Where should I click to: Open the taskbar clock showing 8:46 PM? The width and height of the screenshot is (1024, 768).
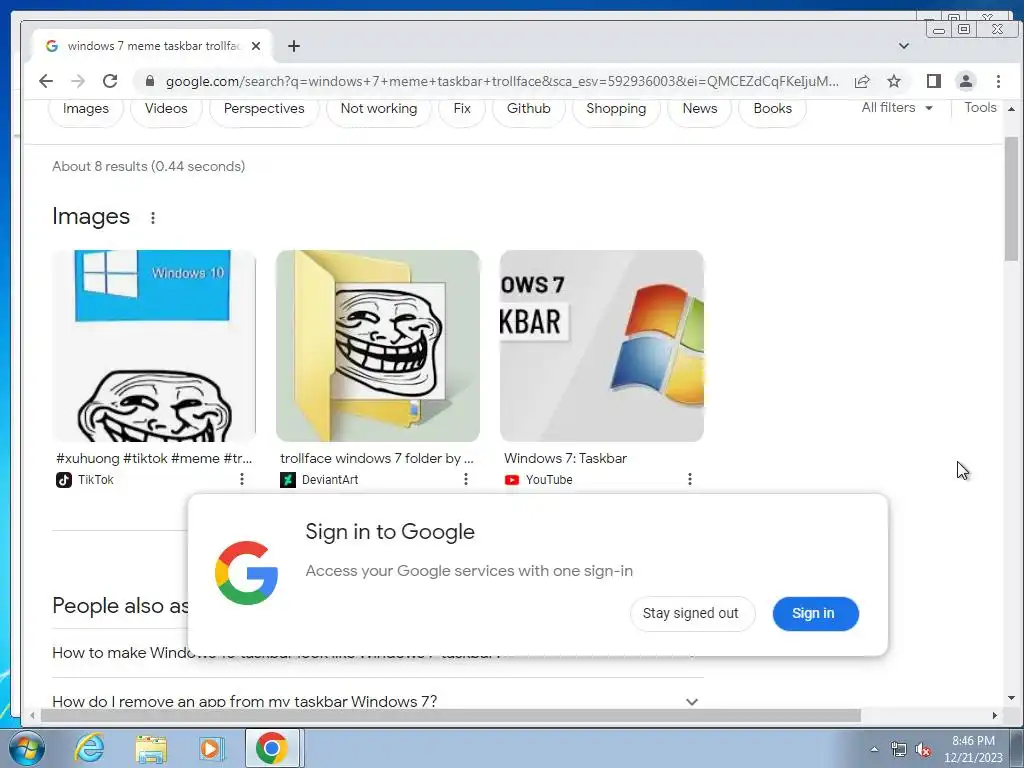click(974, 749)
